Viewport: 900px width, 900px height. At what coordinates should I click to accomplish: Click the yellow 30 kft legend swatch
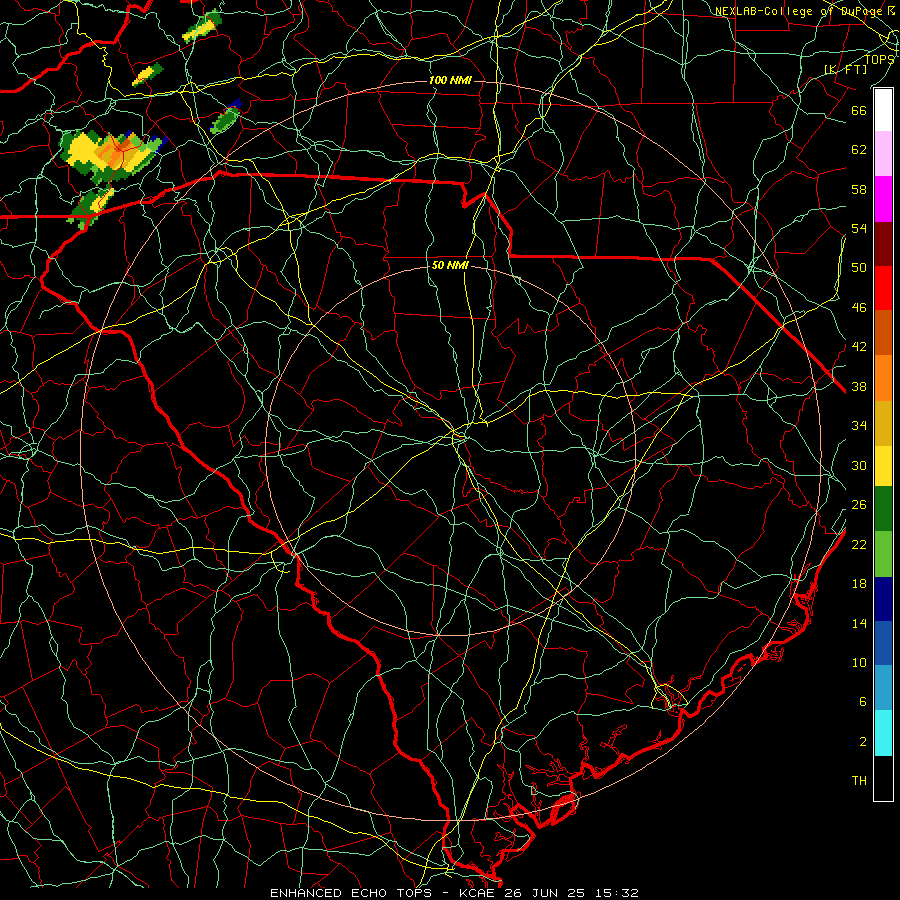pyautogui.click(x=883, y=465)
